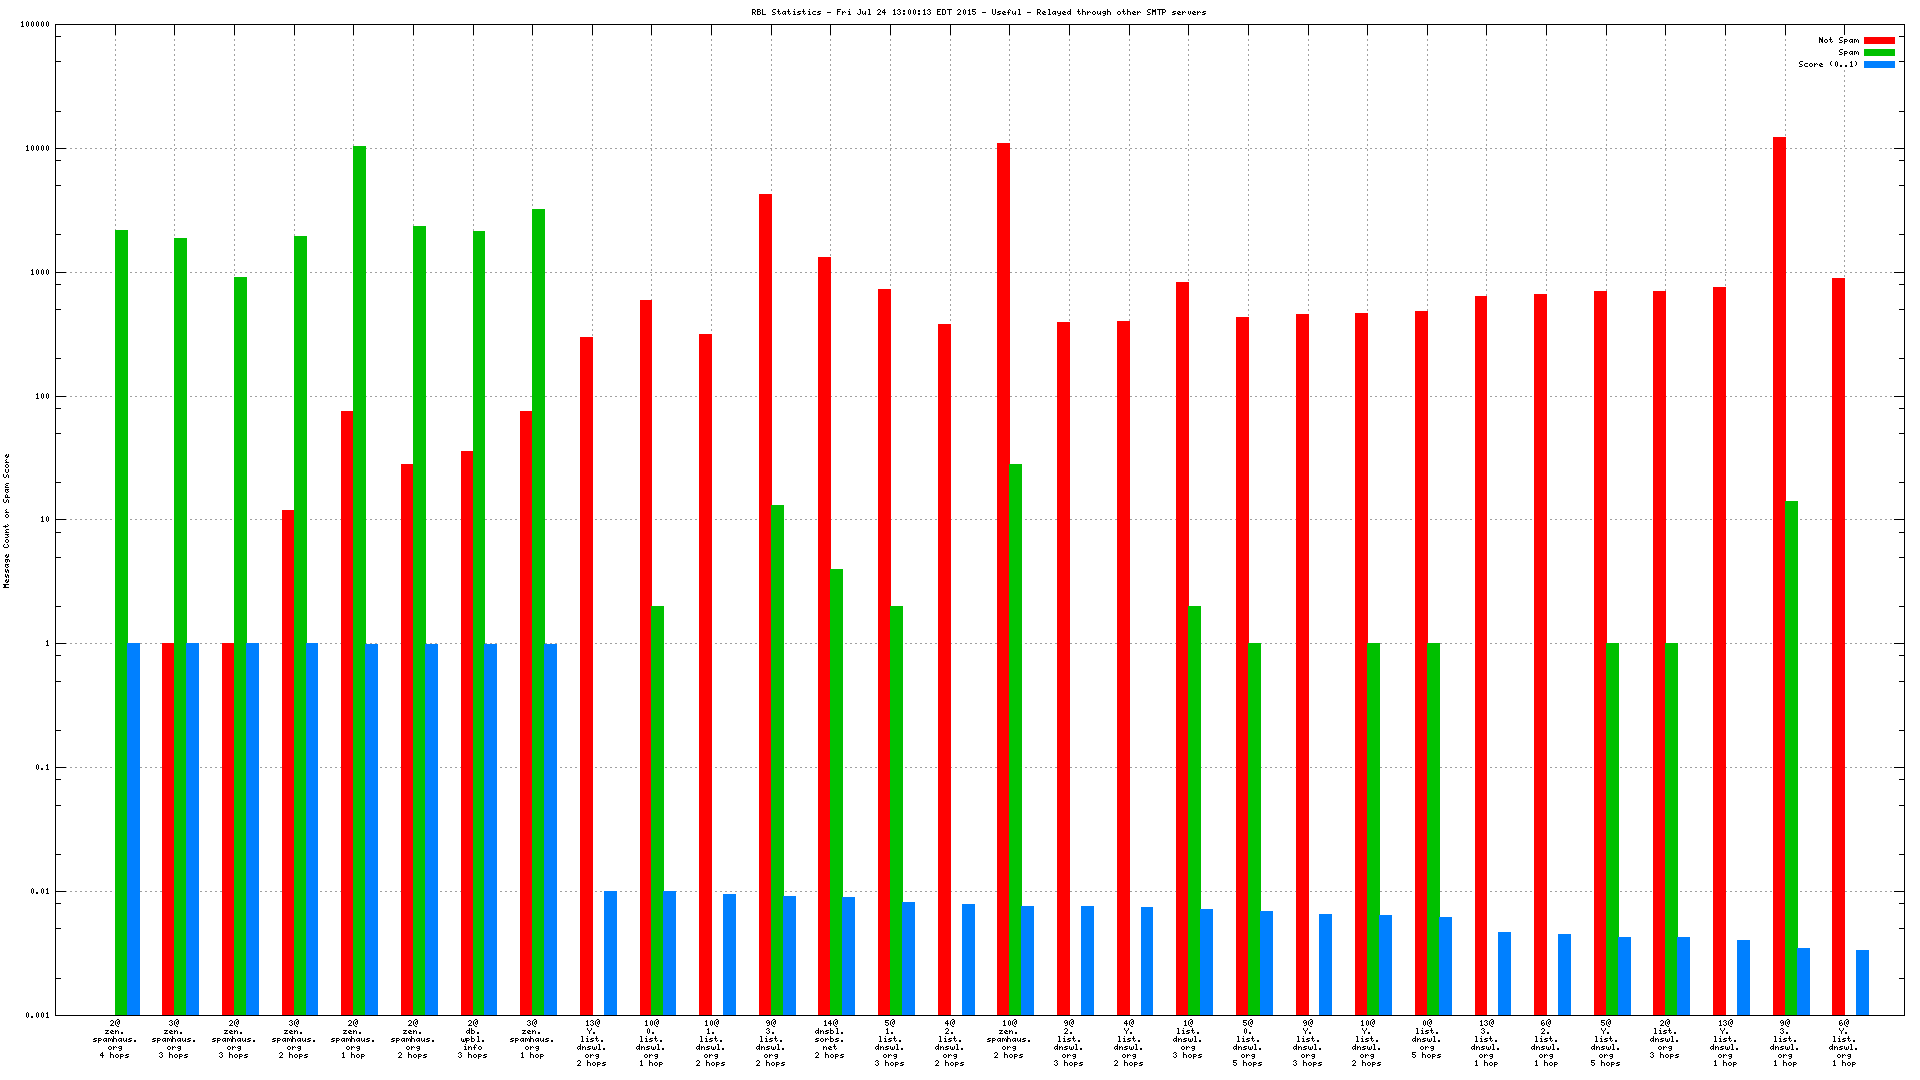Image resolution: width=1920 pixels, height=1080 pixels.
Task: Click the rightmost blue score bar
Action: coord(1862,982)
